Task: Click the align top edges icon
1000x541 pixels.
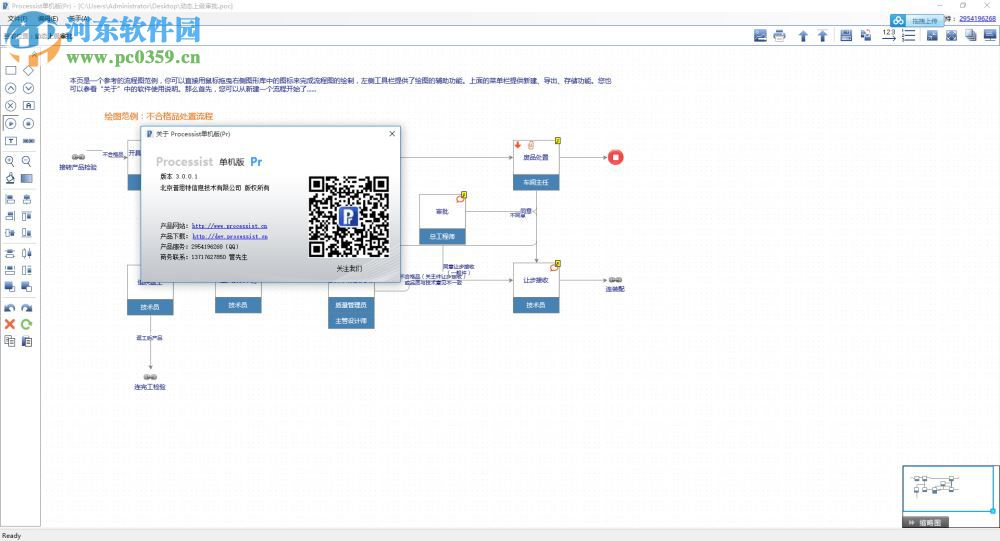Action: [27, 217]
